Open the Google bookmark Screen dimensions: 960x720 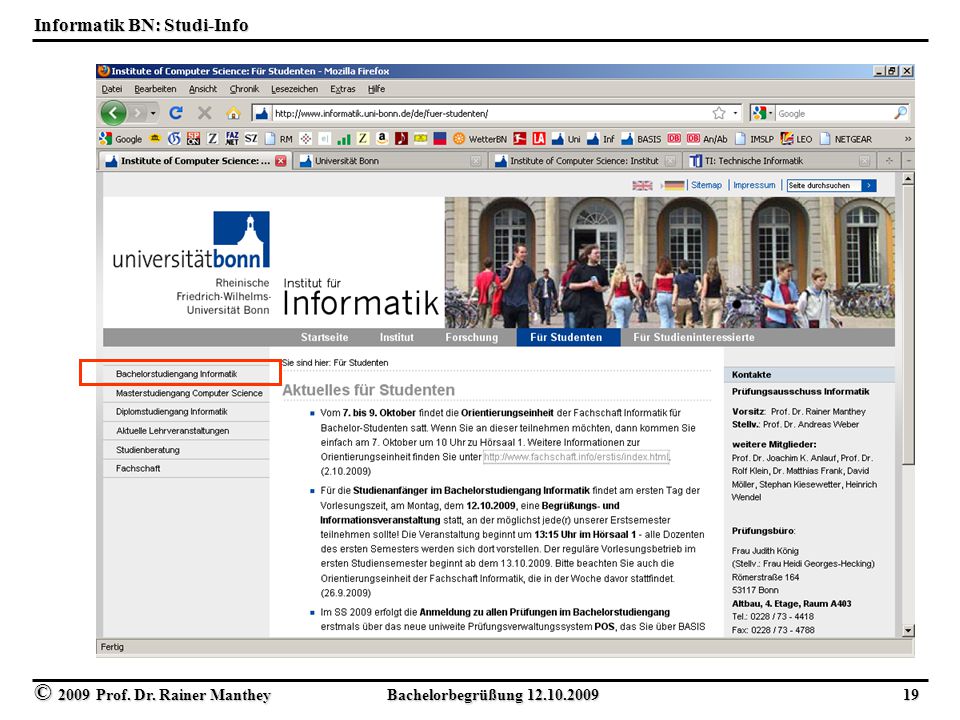(x=121, y=139)
